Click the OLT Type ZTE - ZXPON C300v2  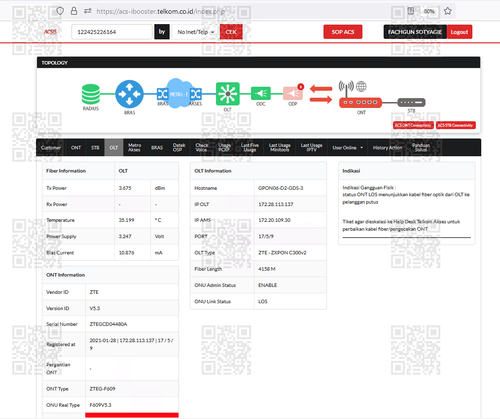point(282,253)
